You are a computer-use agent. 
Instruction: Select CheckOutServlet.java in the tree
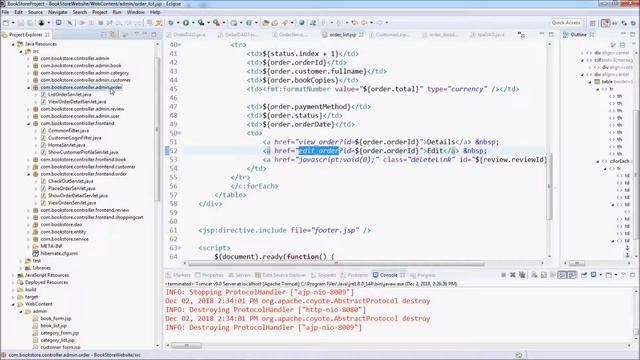click(x=71, y=181)
